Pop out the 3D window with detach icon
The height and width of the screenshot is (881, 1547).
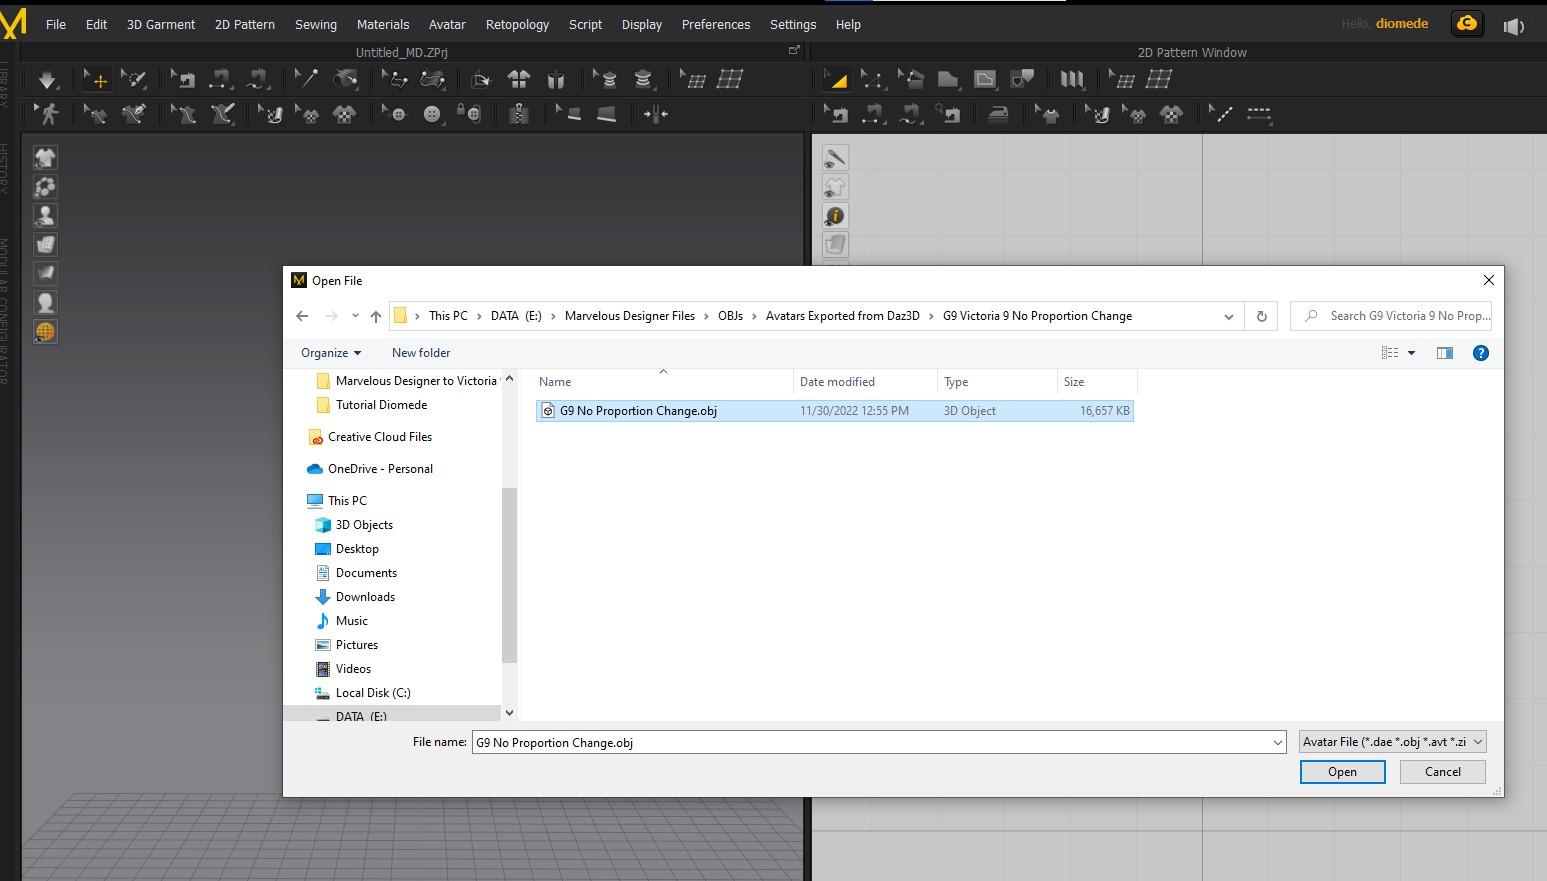[x=795, y=50]
